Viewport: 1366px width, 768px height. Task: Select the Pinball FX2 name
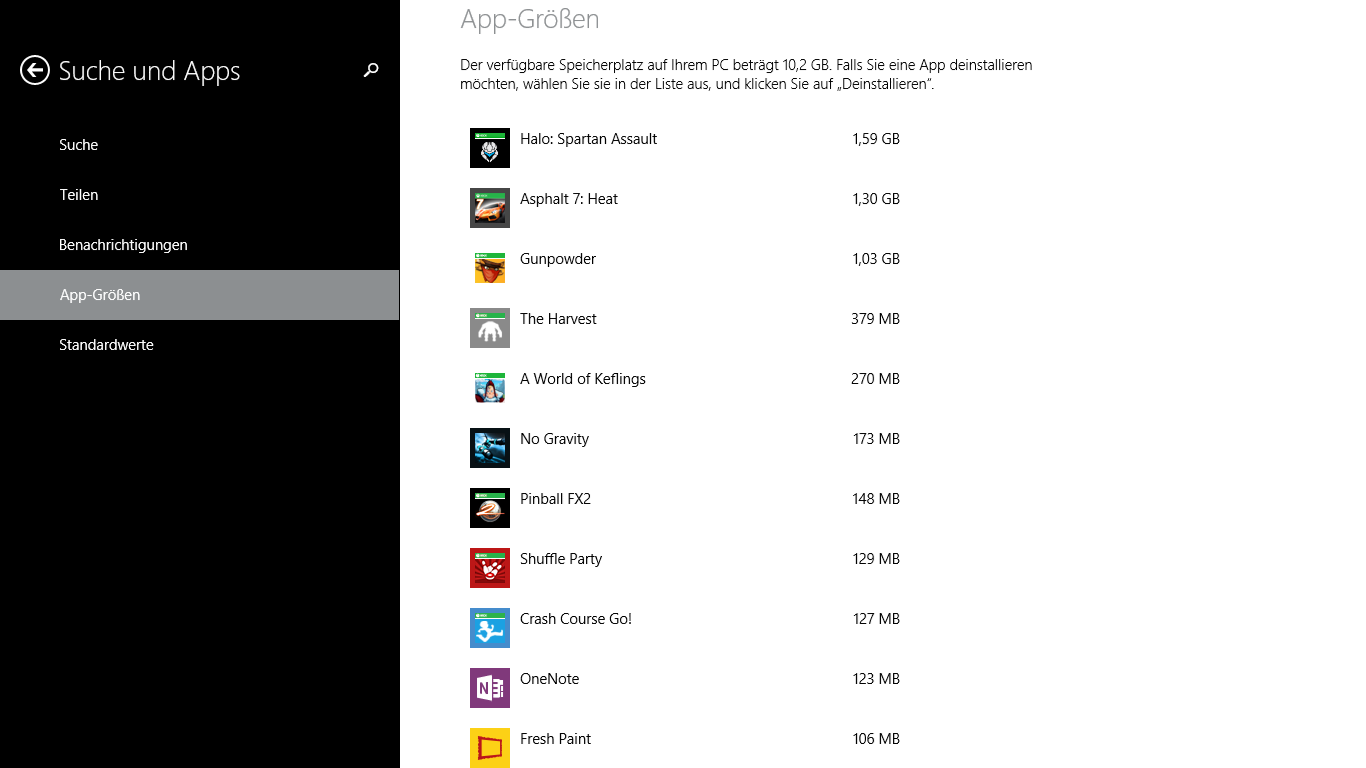pos(555,499)
